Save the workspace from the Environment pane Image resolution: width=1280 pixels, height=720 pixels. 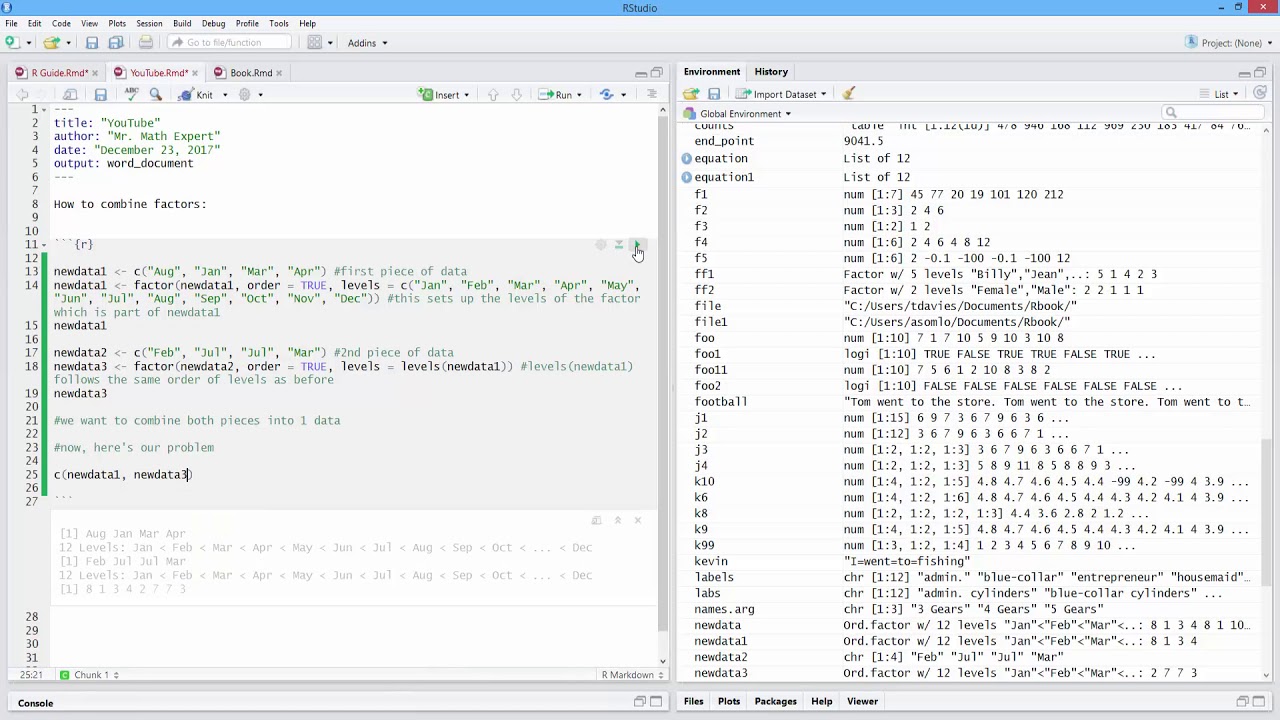(x=714, y=94)
